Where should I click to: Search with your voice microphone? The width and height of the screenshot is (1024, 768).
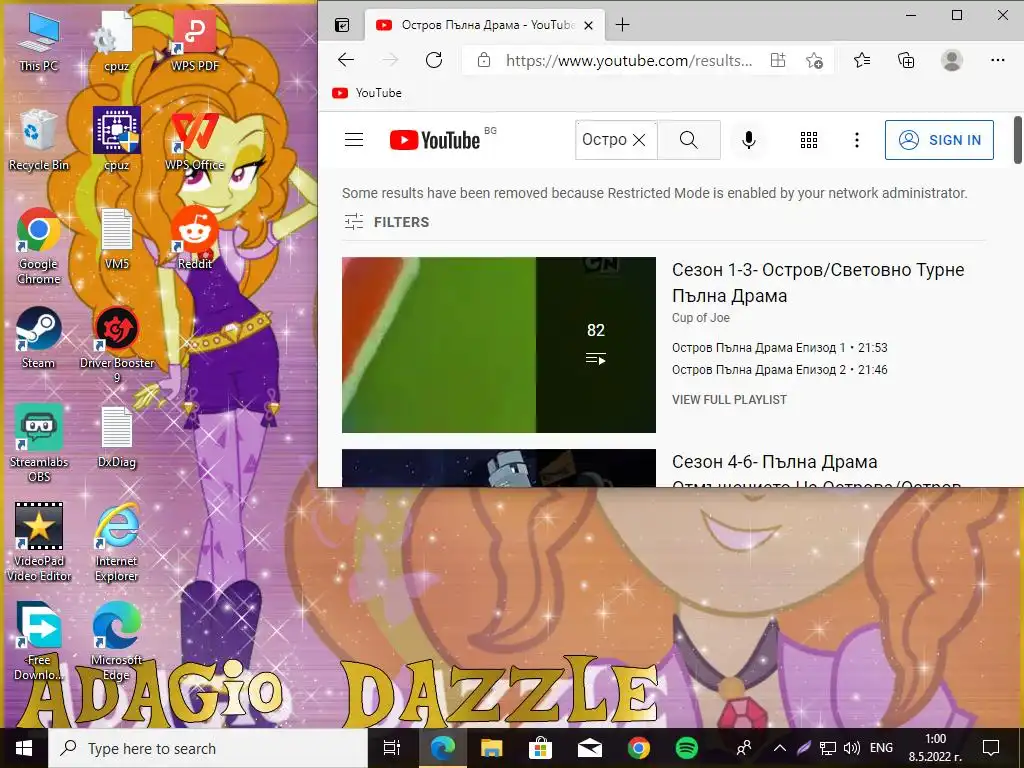(749, 140)
